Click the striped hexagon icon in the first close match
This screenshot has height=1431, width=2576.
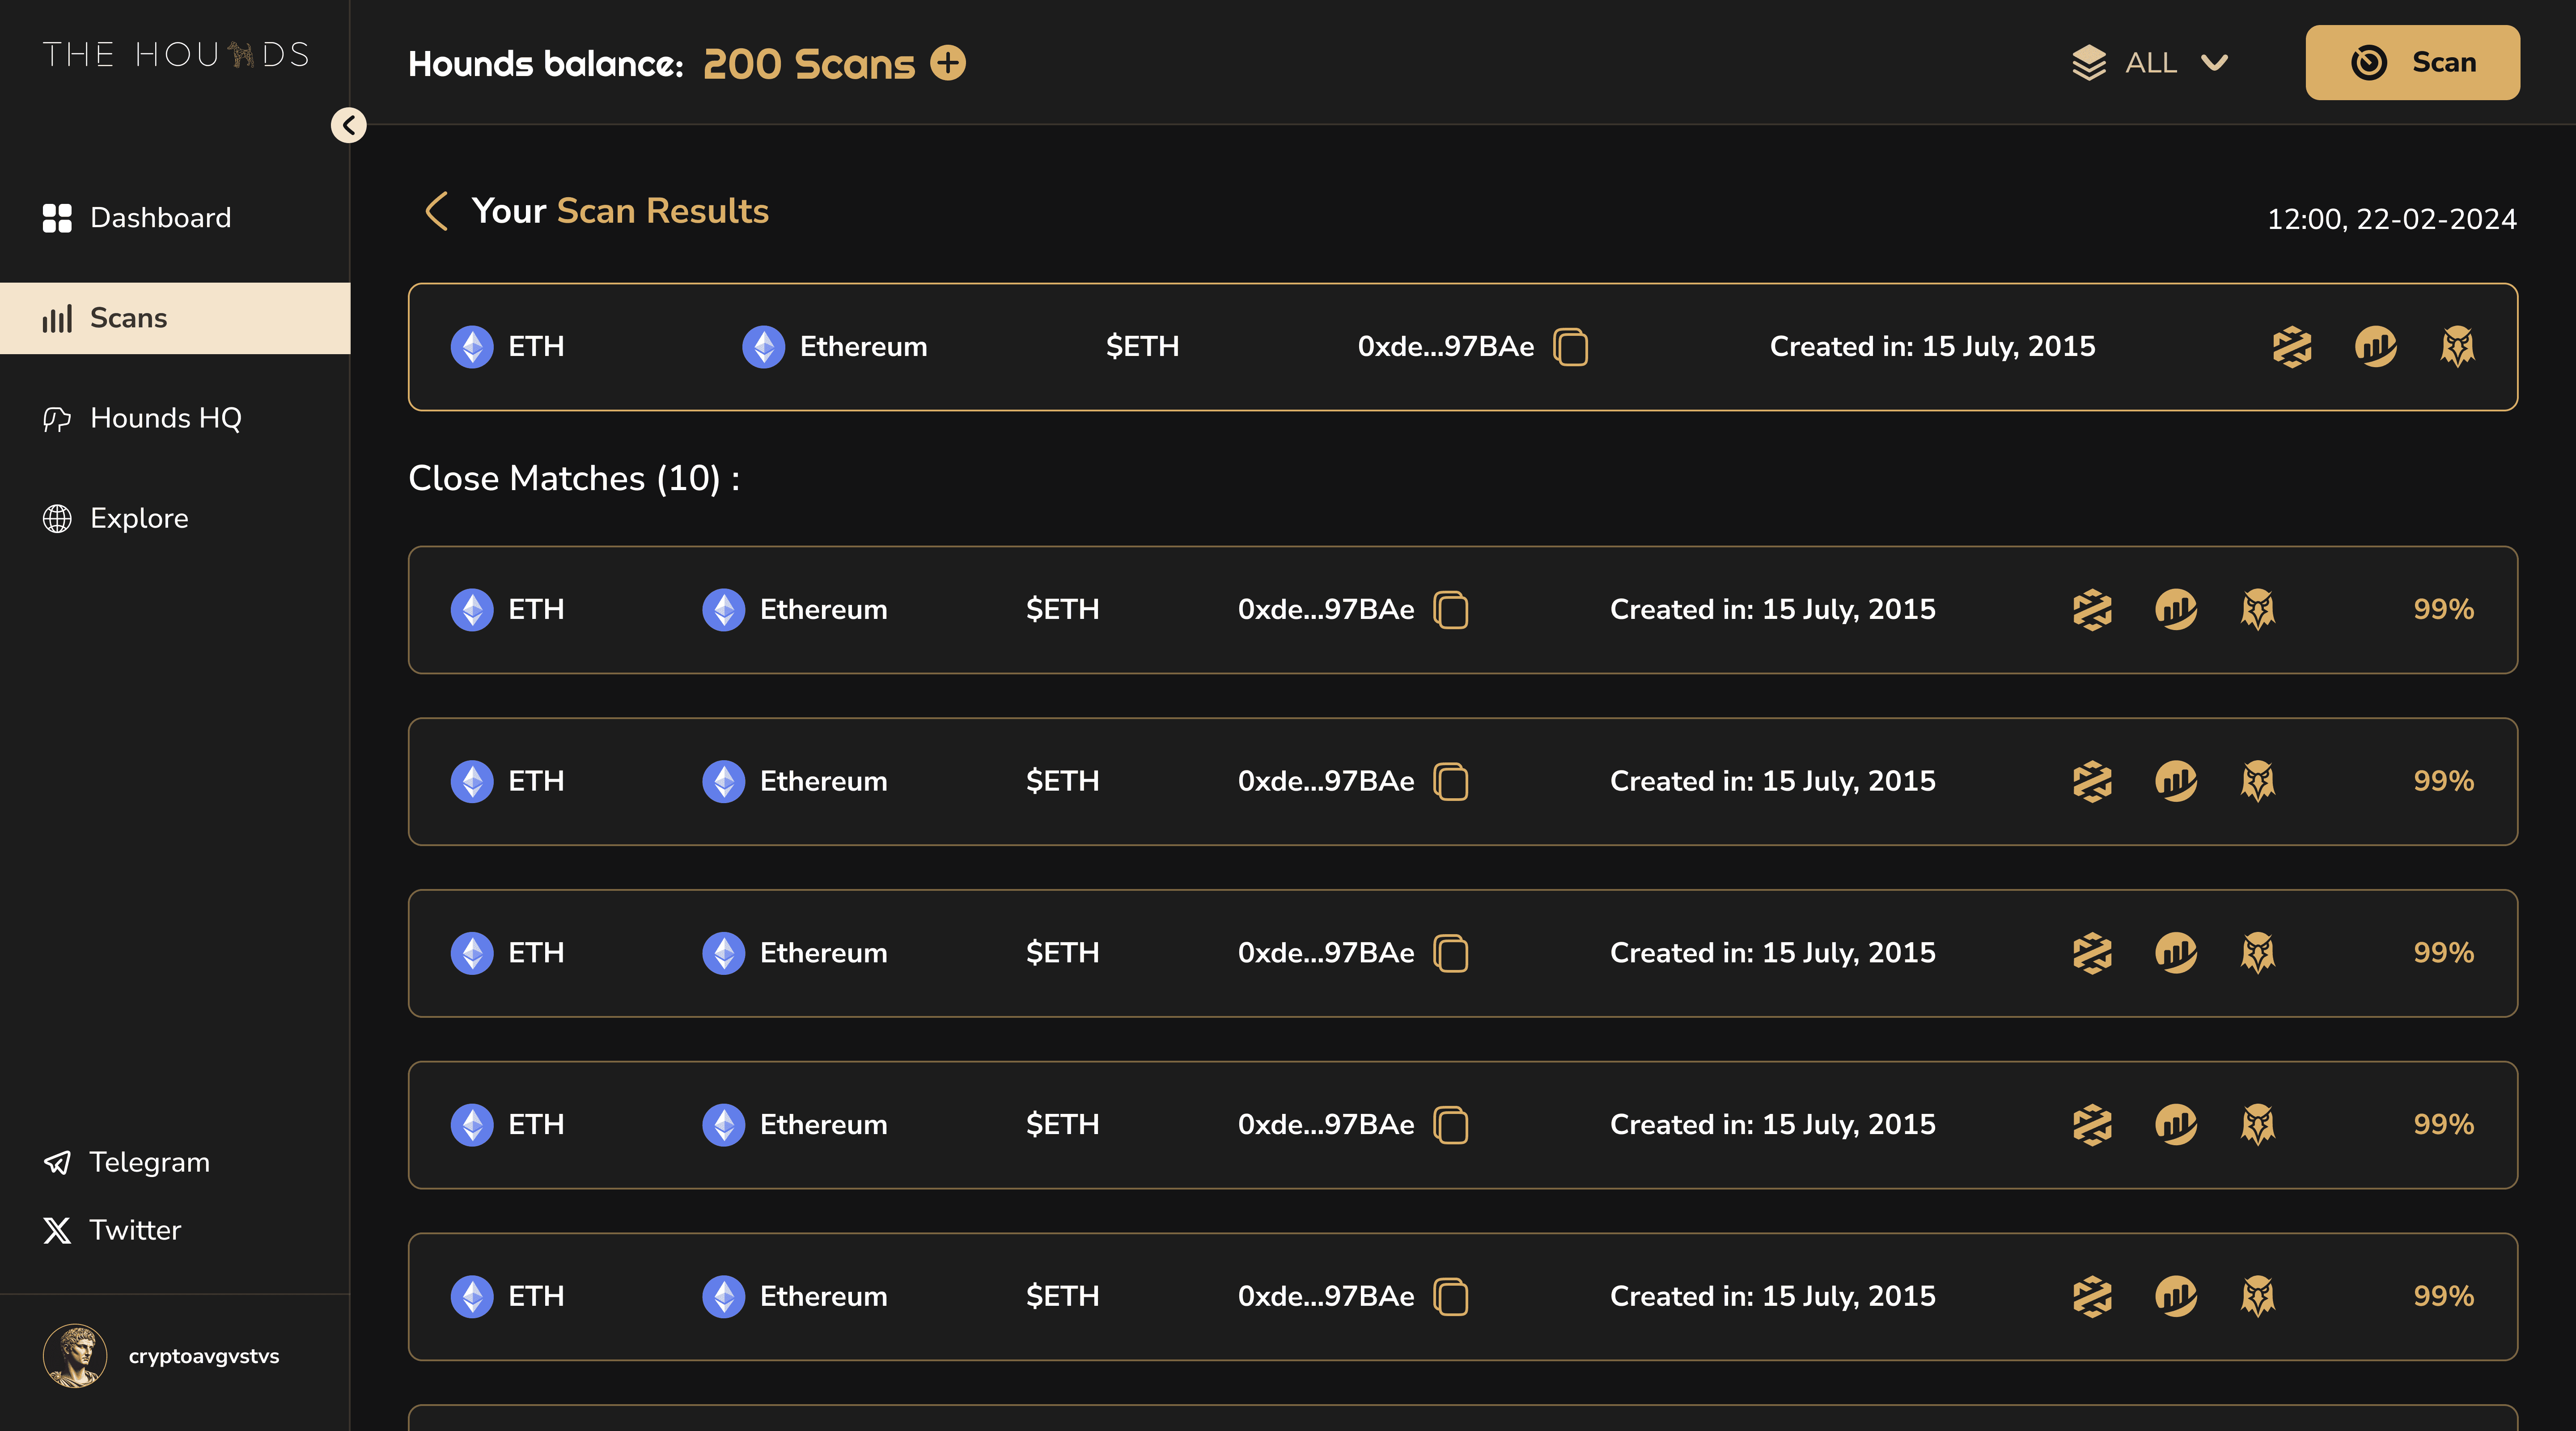point(2092,610)
